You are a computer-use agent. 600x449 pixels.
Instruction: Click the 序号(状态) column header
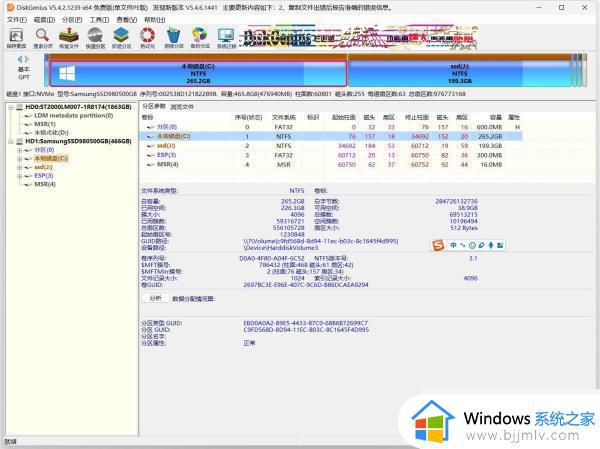click(248, 117)
